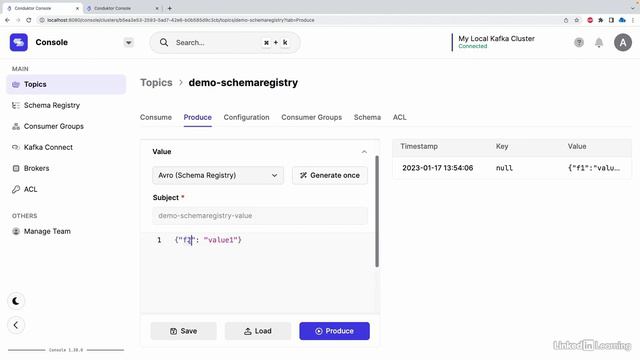
Task: Click the {"f1":"valu… value cell
Action: (594, 168)
